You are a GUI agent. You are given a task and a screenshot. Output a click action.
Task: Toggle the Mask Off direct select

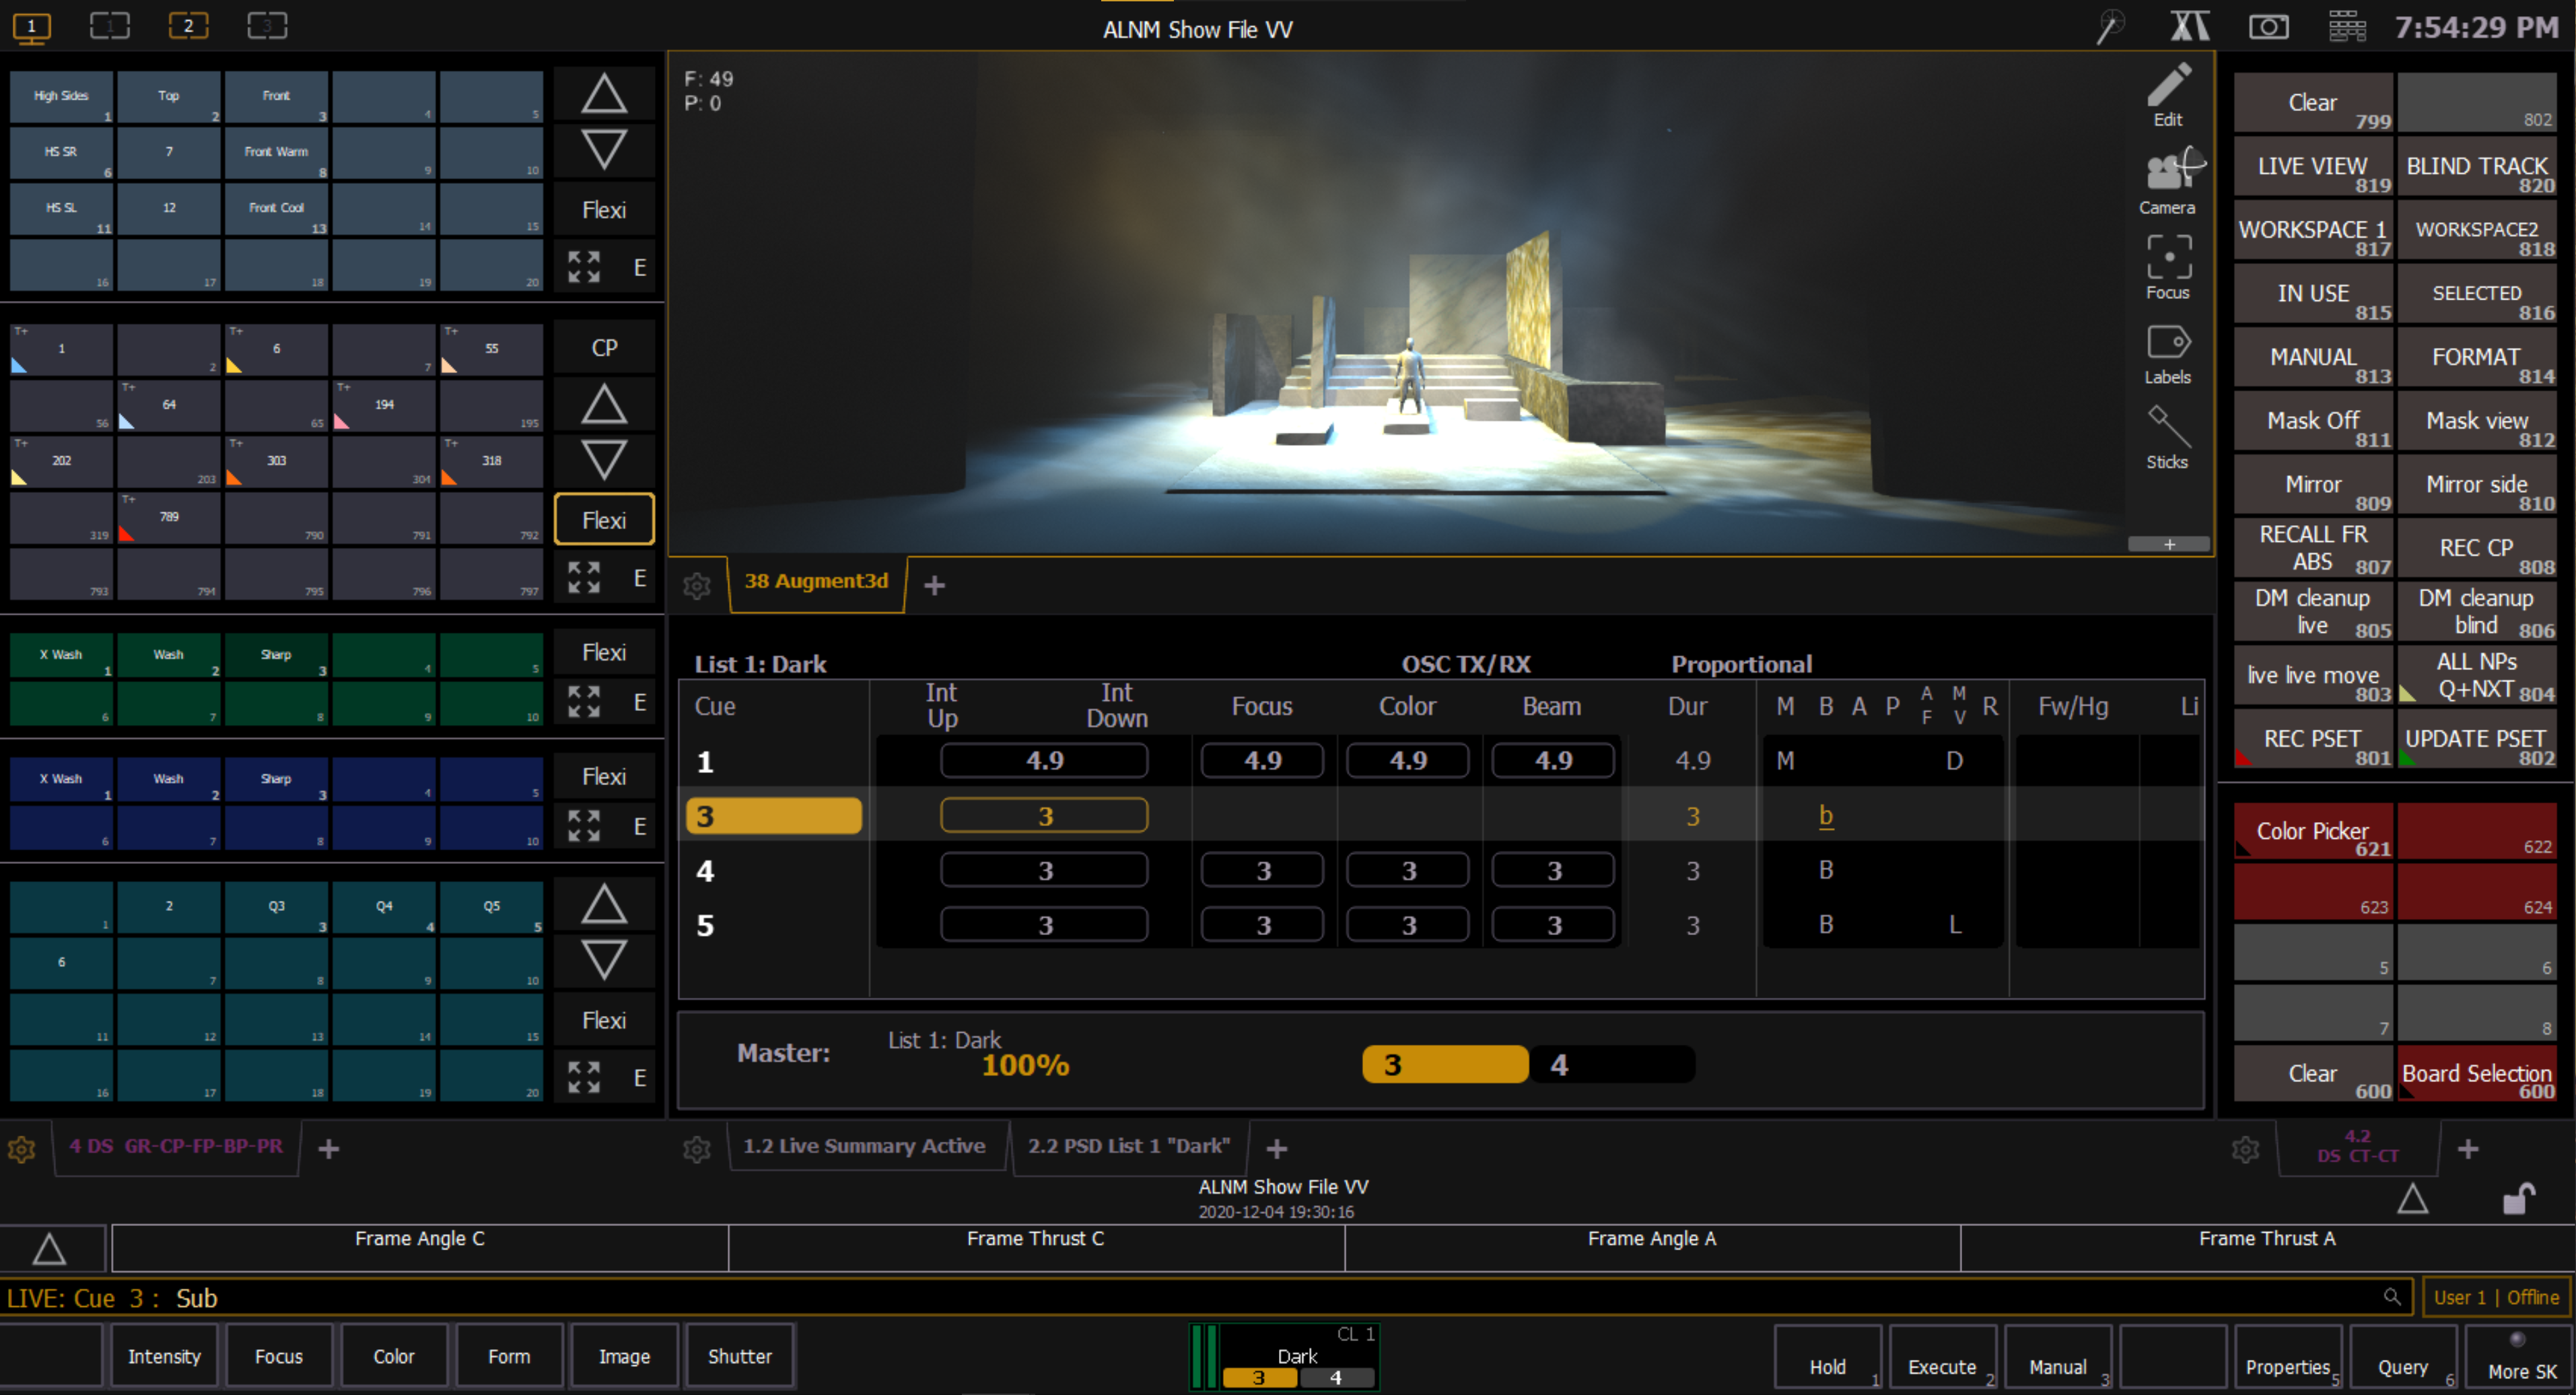coord(2312,421)
